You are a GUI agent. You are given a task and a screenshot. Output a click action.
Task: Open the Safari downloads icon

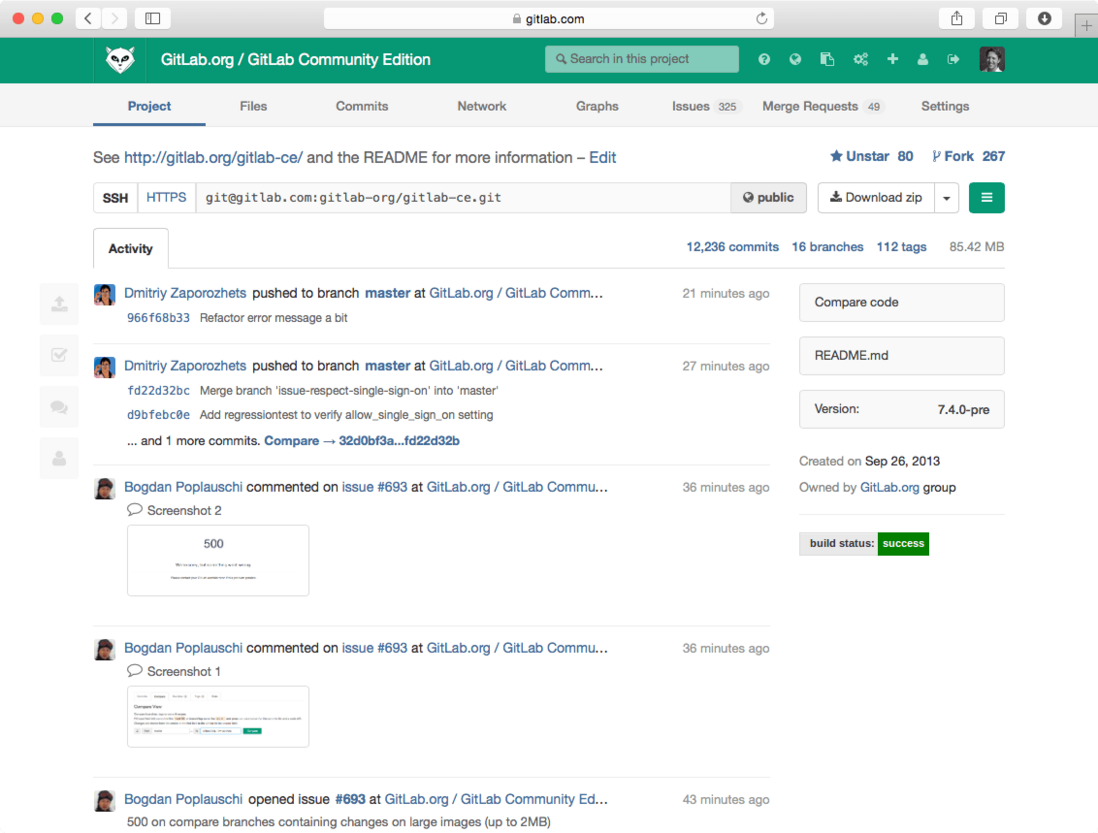[1044, 18]
